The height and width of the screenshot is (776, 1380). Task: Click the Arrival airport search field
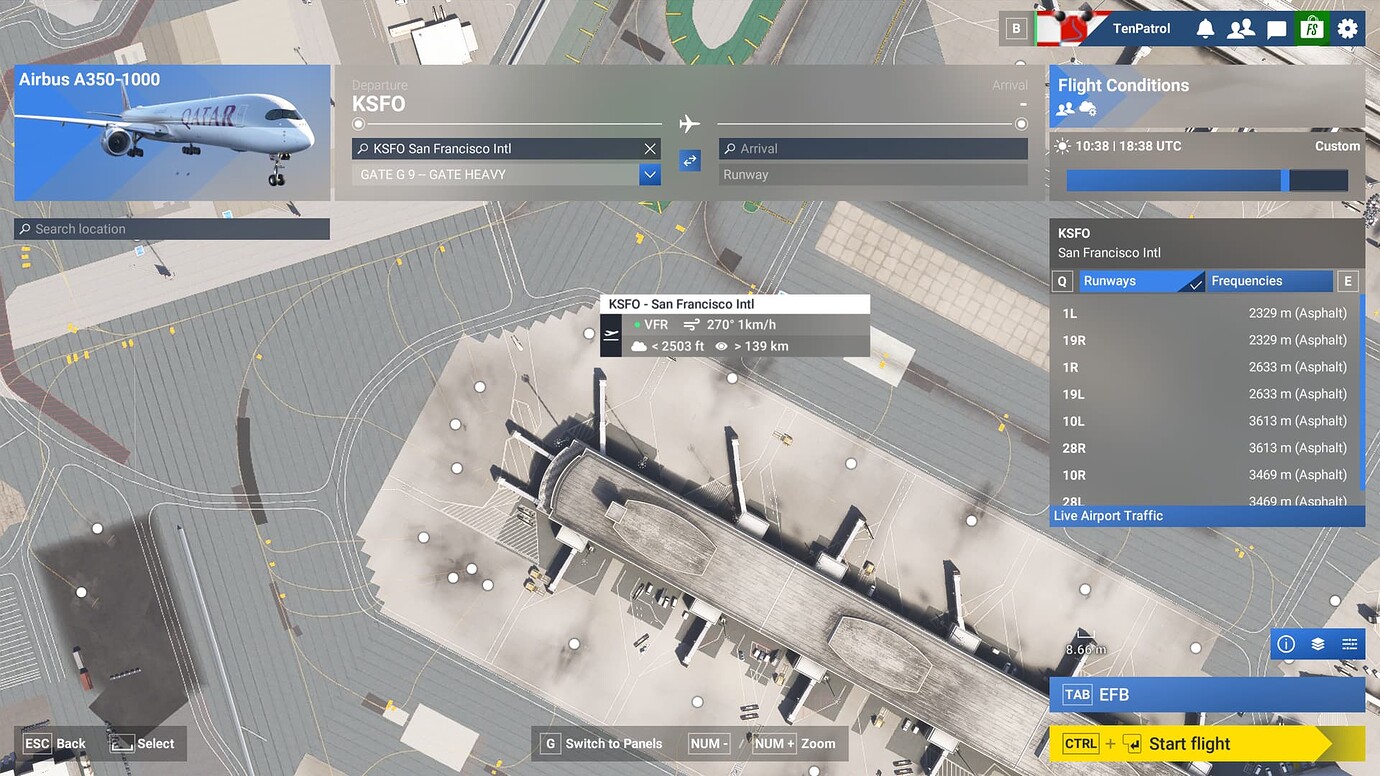click(873, 149)
